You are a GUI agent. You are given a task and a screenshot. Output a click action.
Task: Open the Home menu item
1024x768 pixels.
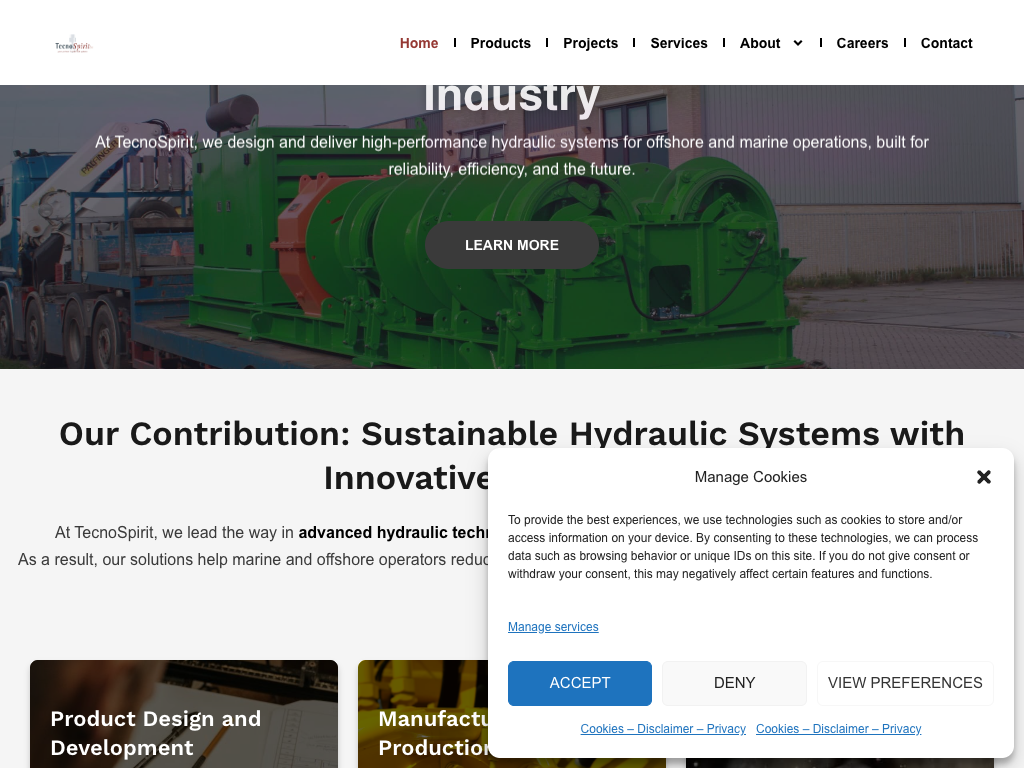pyautogui.click(x=419, y=43)
